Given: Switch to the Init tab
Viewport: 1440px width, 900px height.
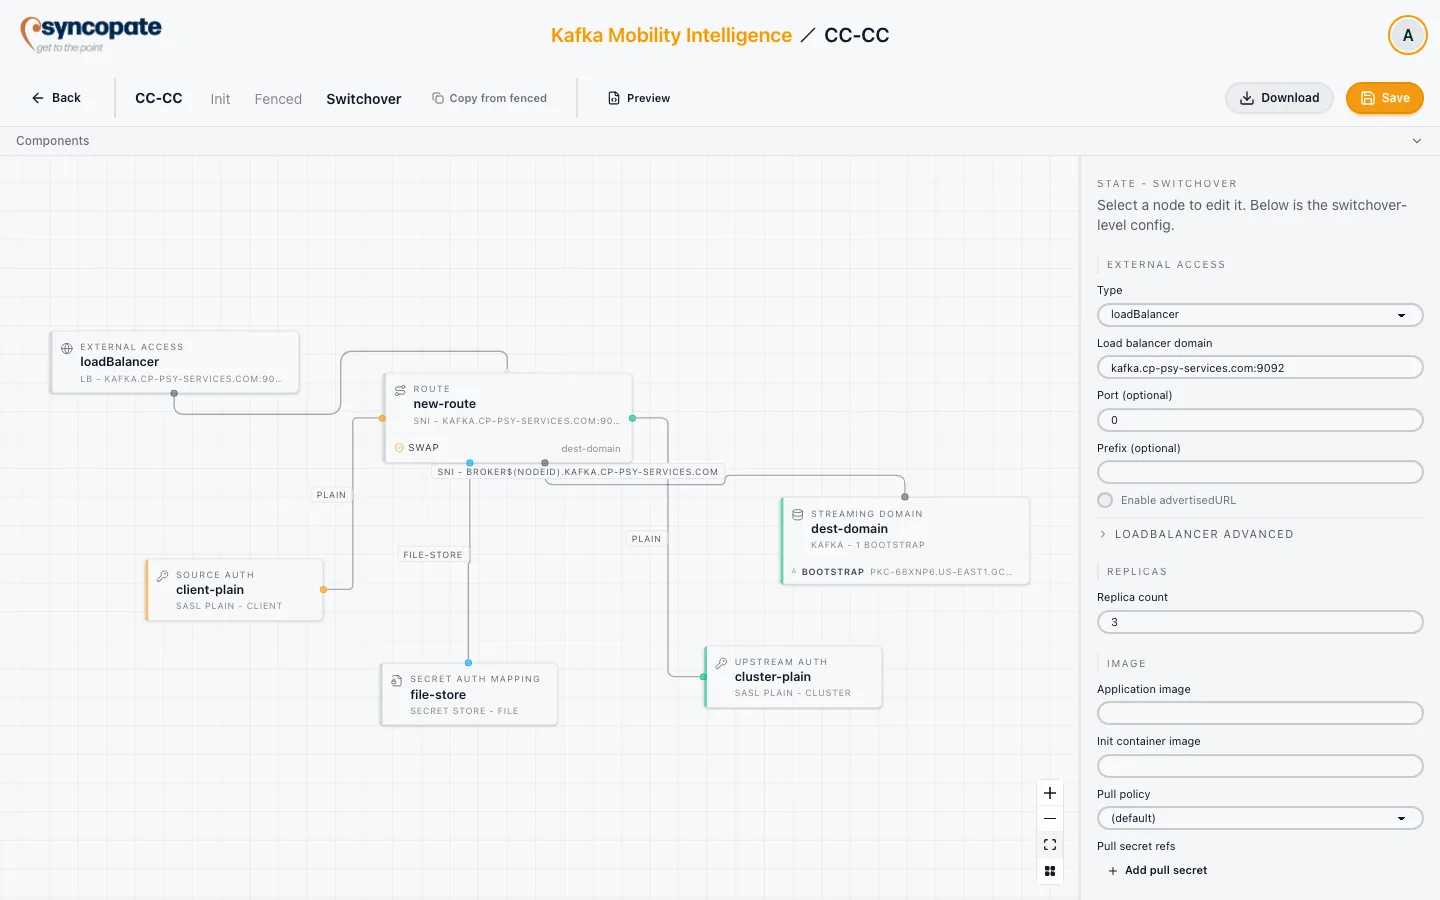Looking at the screenshot, I should (x=220, y=99).
